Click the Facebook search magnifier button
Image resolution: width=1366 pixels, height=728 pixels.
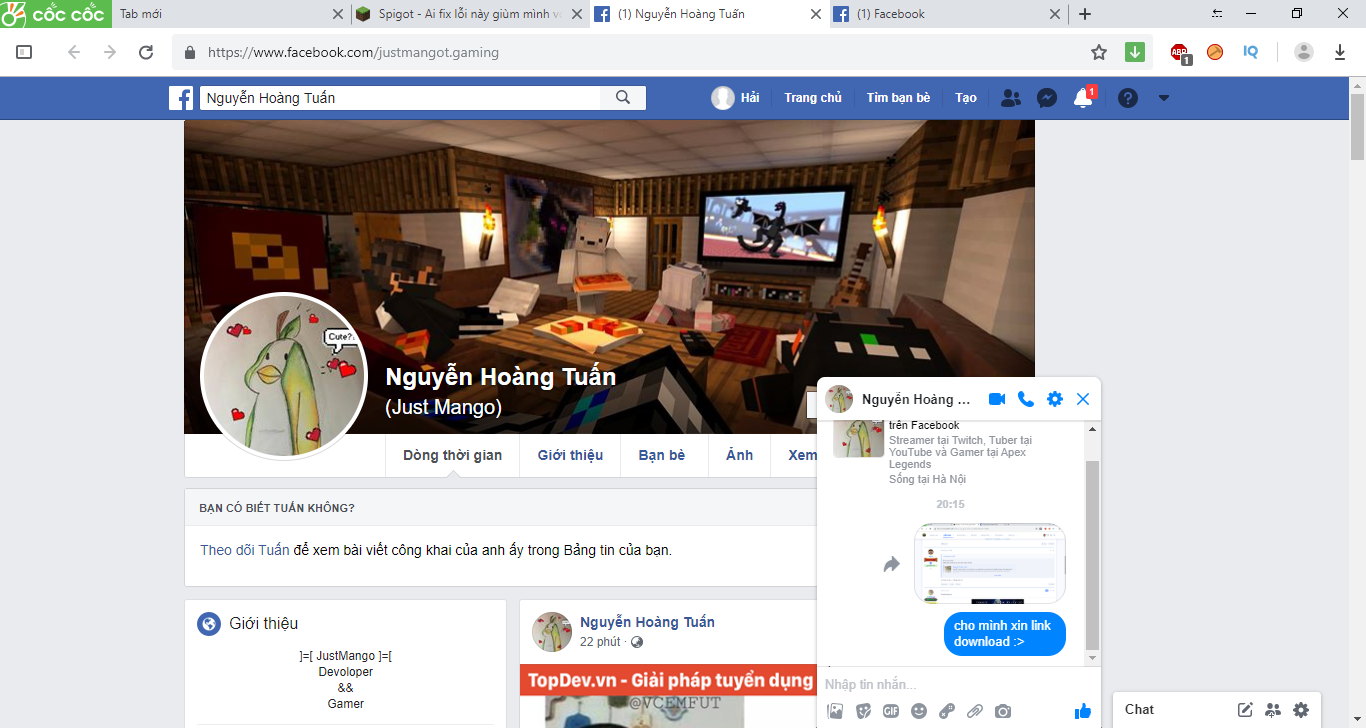coord(623,98)
